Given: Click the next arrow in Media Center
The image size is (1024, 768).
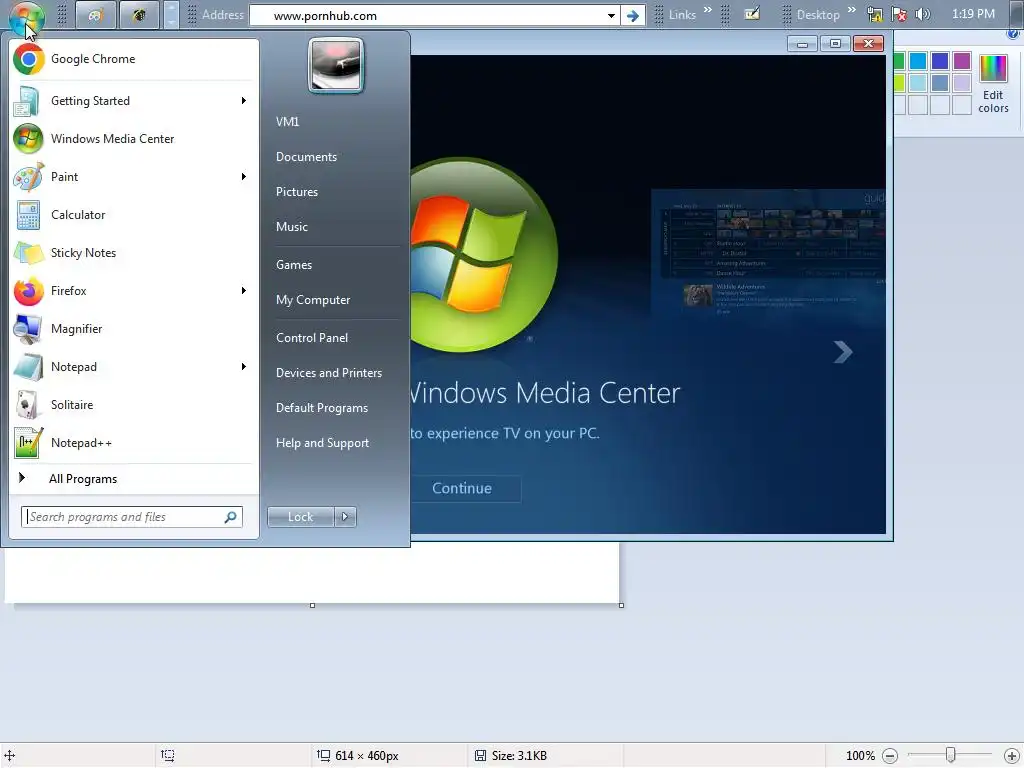Looking at the screenshot, I should coord(843,353).
